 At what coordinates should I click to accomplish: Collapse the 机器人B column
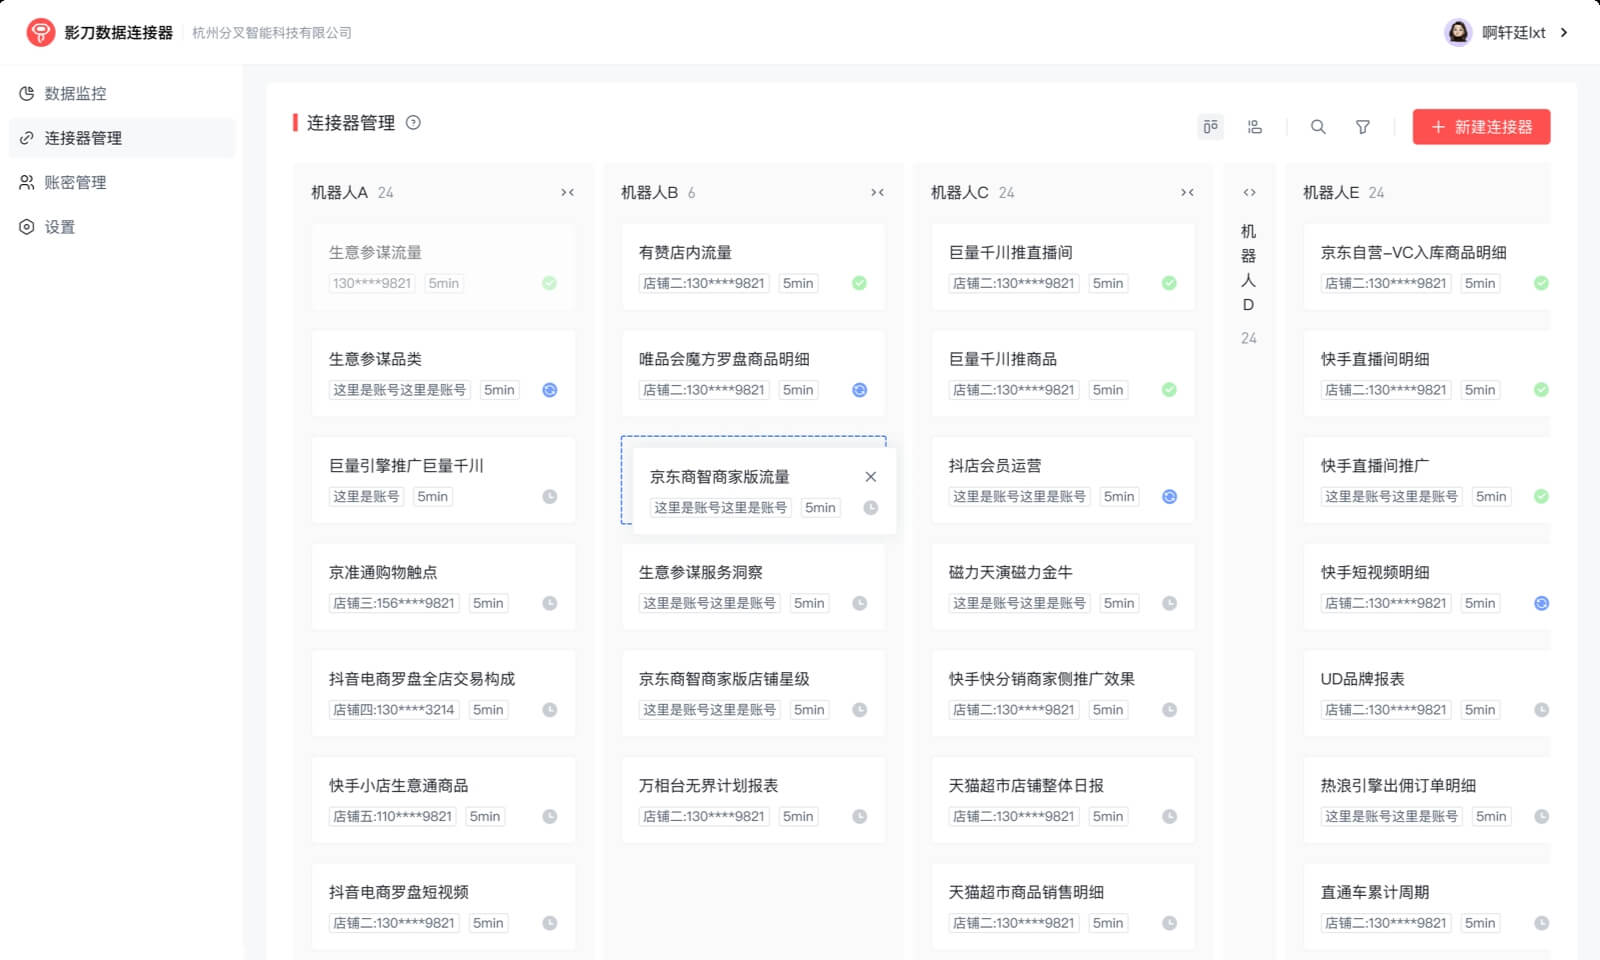point(877,192)
